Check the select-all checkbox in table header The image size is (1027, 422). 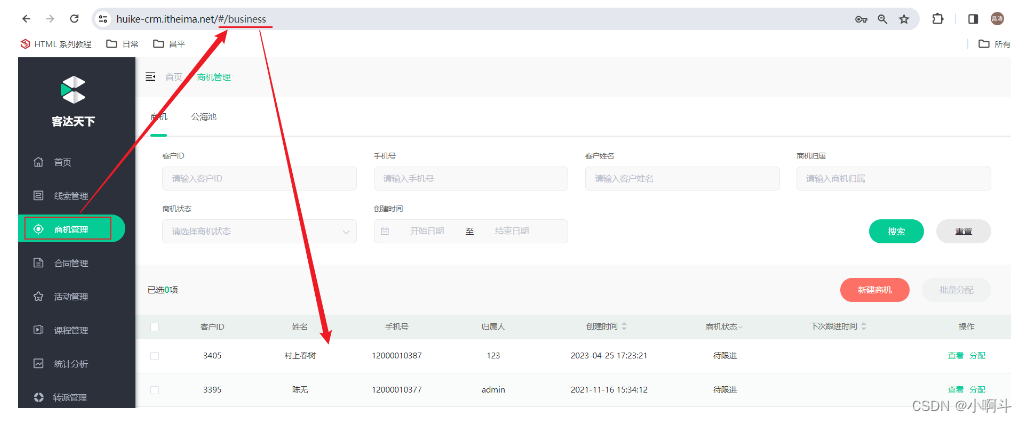(x=155, y=326)
